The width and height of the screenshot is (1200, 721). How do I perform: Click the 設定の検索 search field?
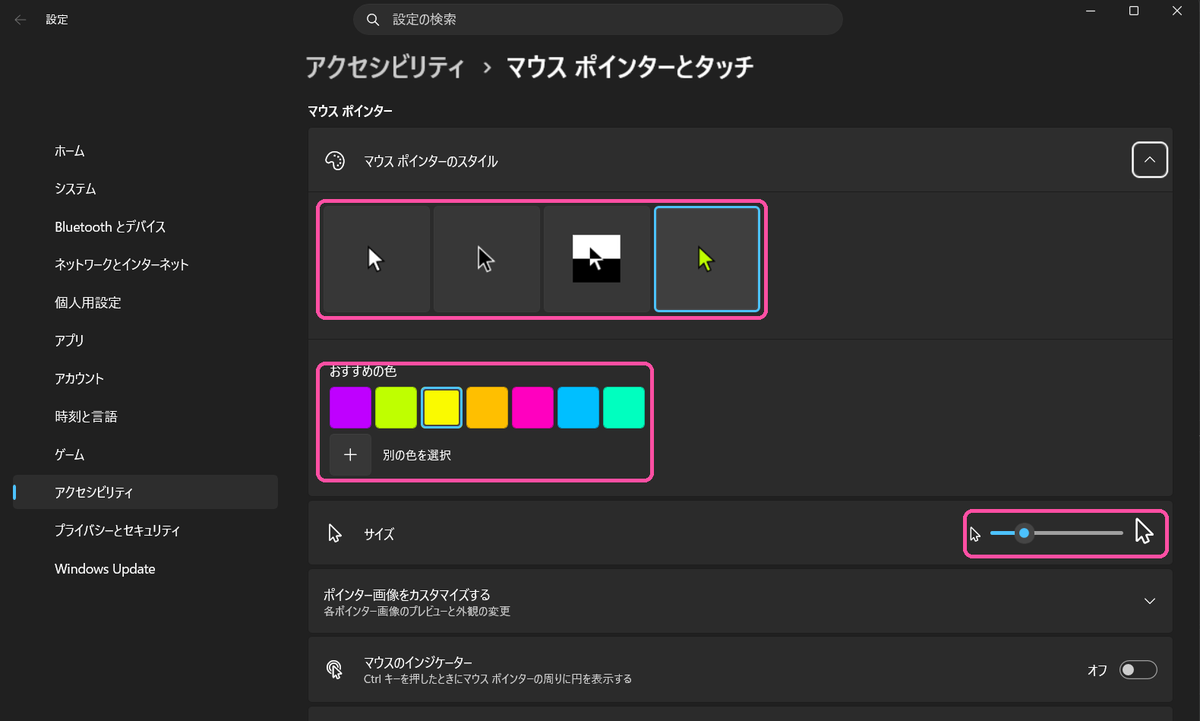coord(598,19)
